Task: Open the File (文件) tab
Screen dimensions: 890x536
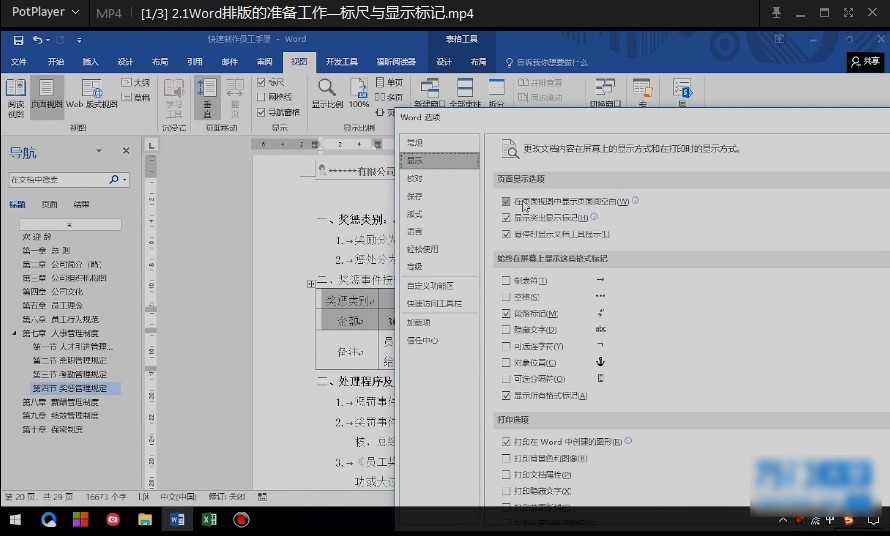Action: (18, 62)
